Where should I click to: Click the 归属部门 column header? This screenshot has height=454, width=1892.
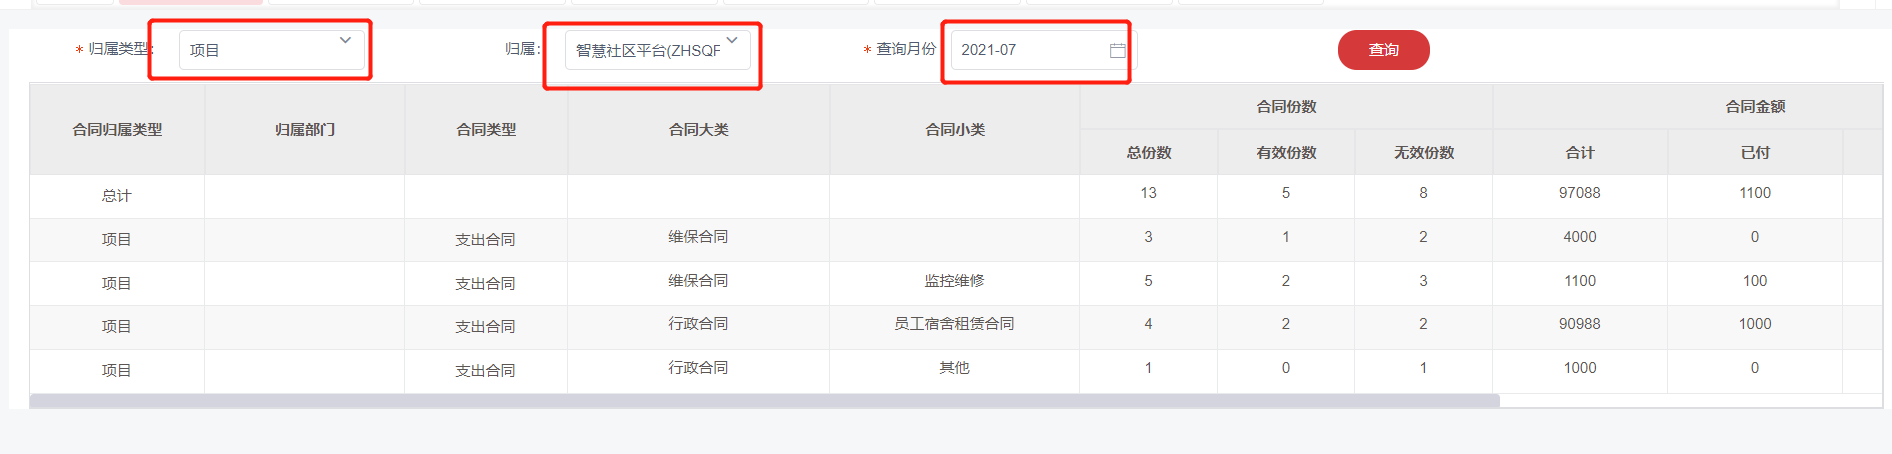point(305,130)
